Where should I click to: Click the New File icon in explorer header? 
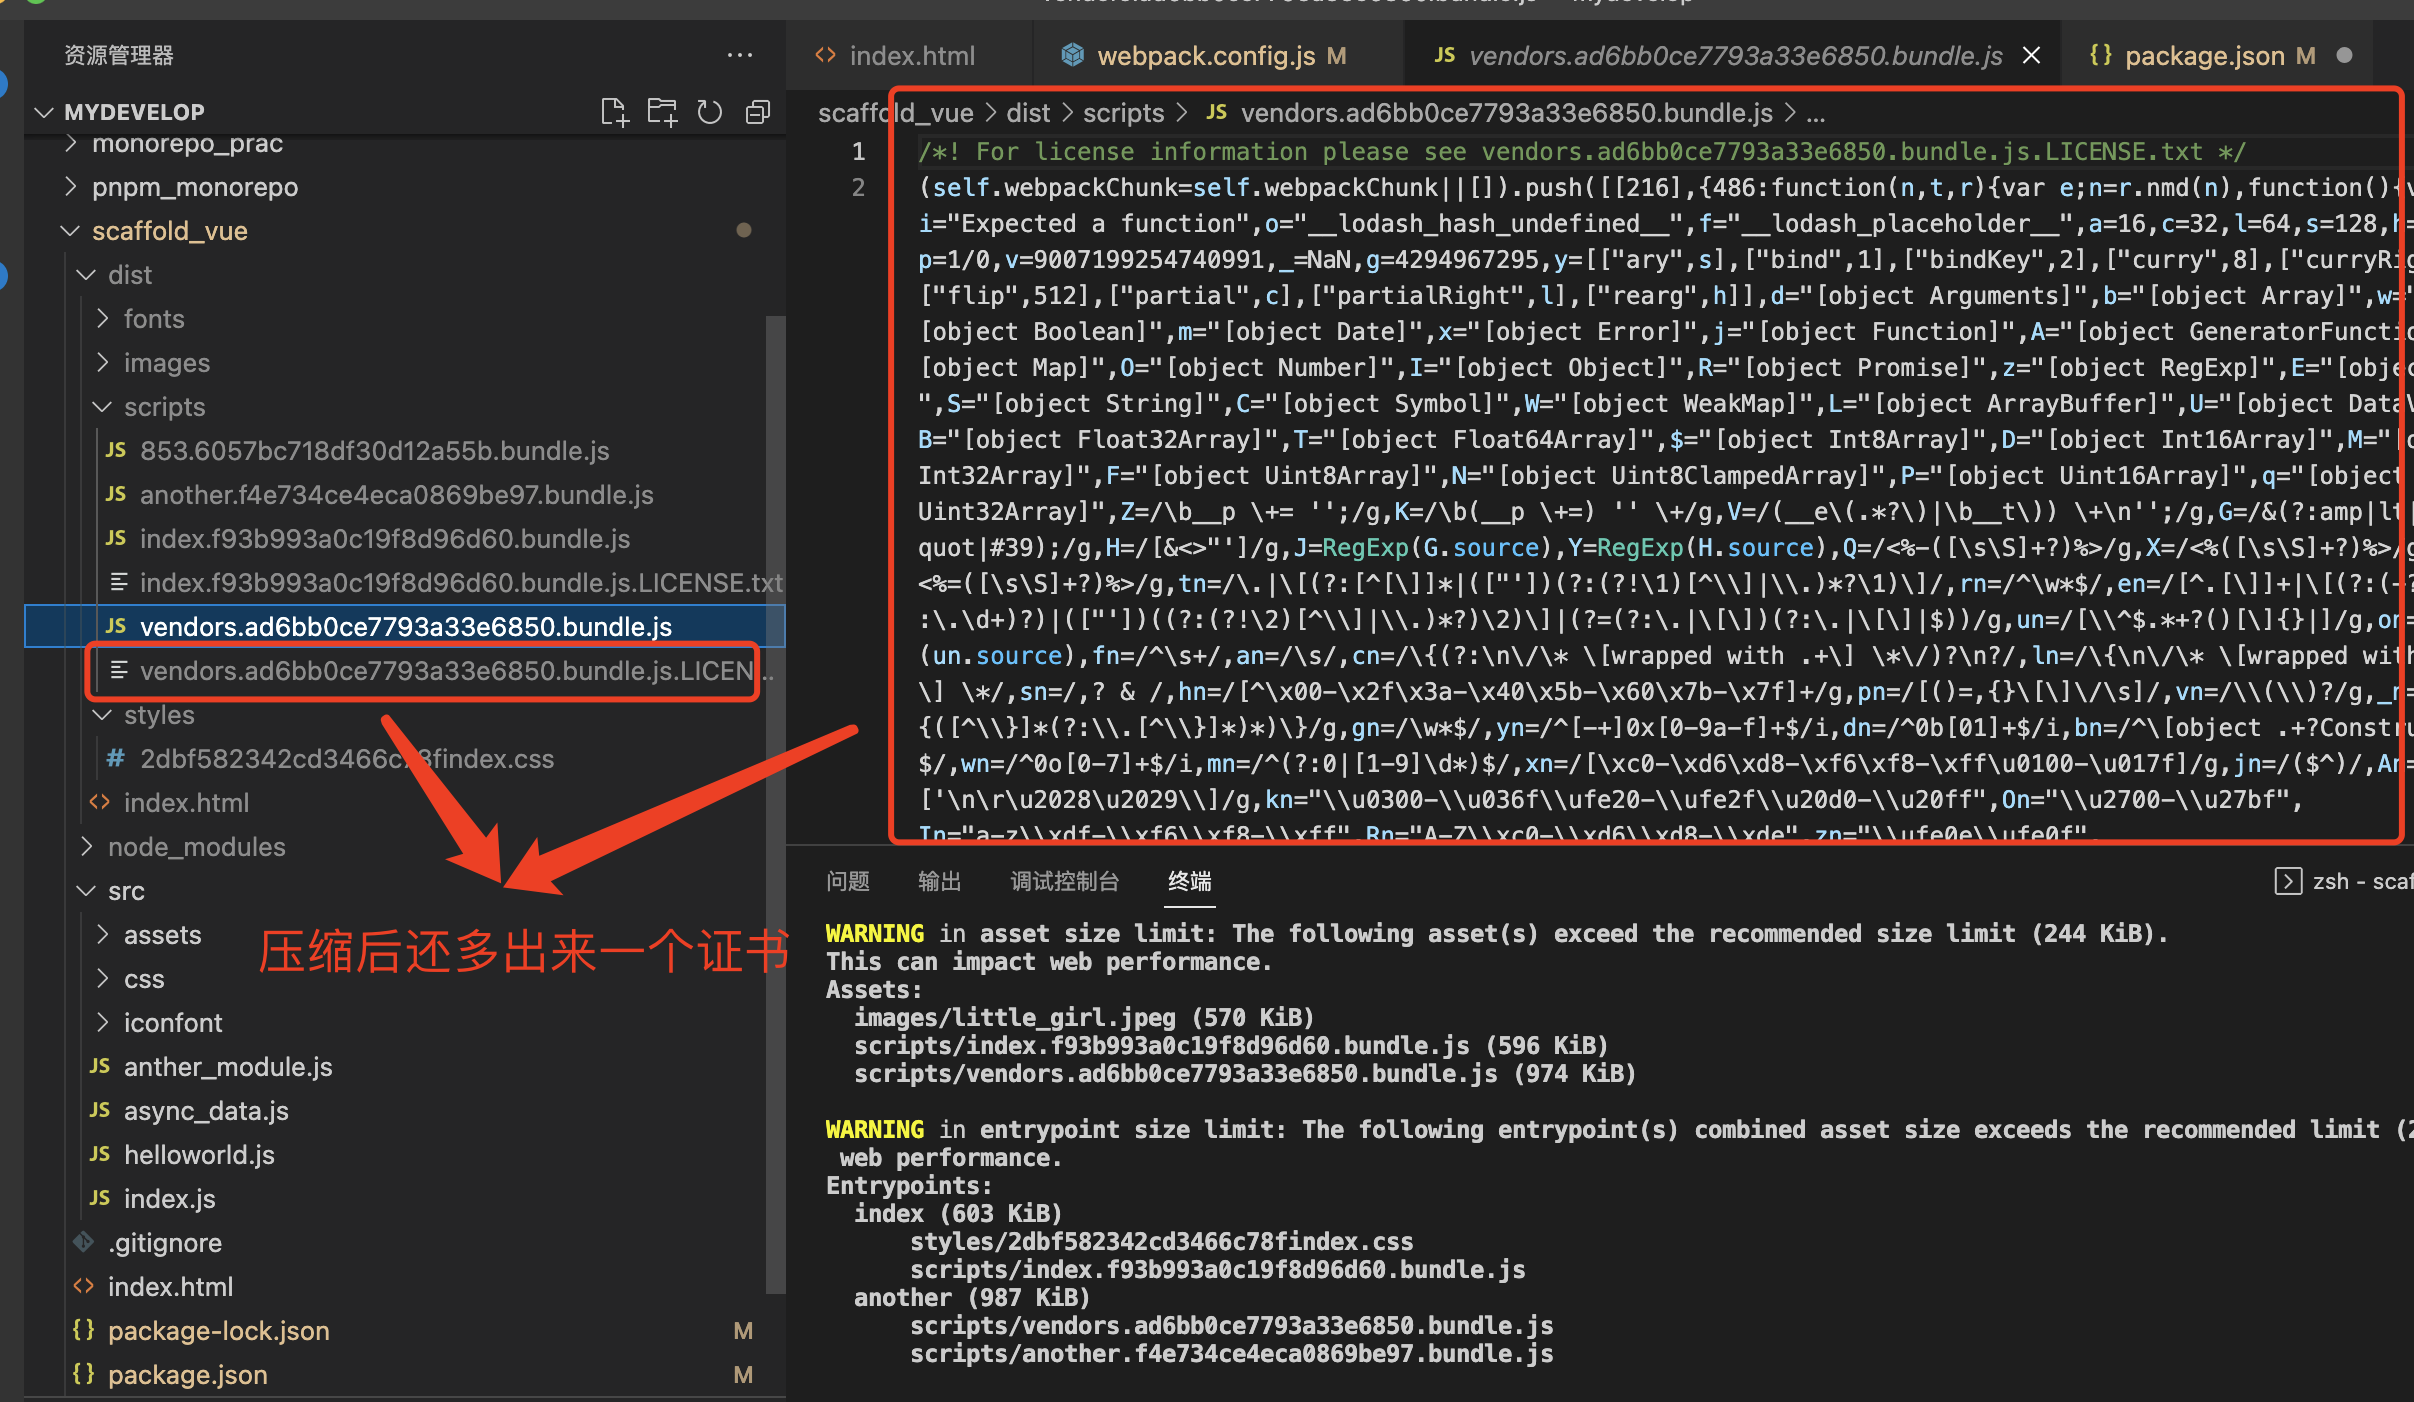[x=614, y=112]
